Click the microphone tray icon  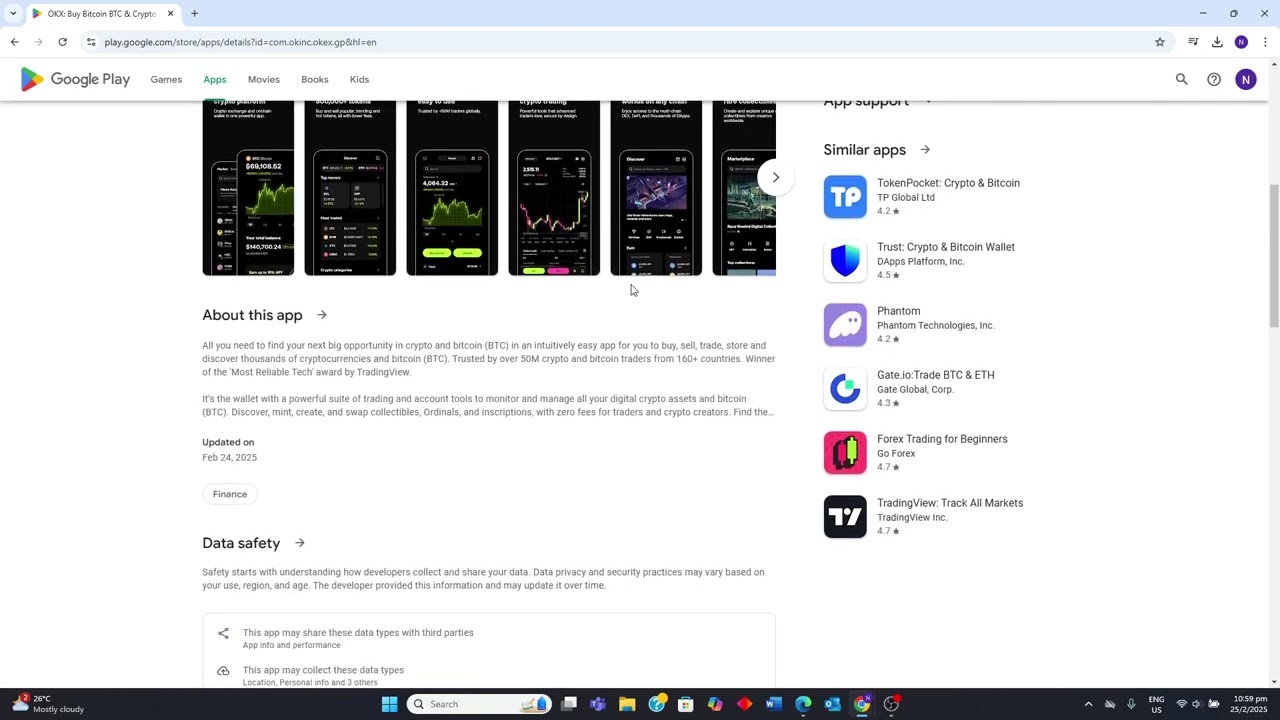tap(1131, 704)
